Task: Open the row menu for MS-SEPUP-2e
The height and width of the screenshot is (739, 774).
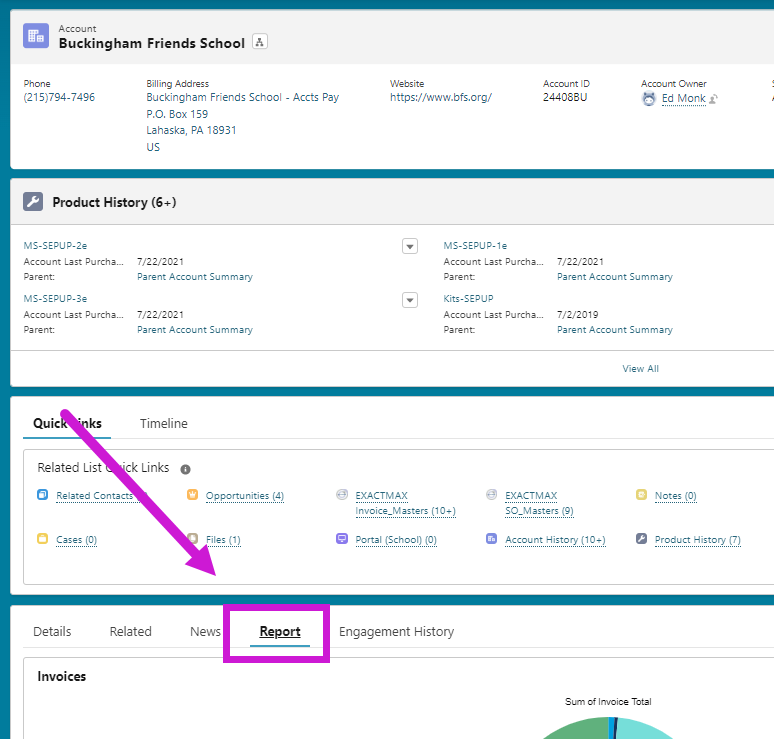Action: coord(410,246)
